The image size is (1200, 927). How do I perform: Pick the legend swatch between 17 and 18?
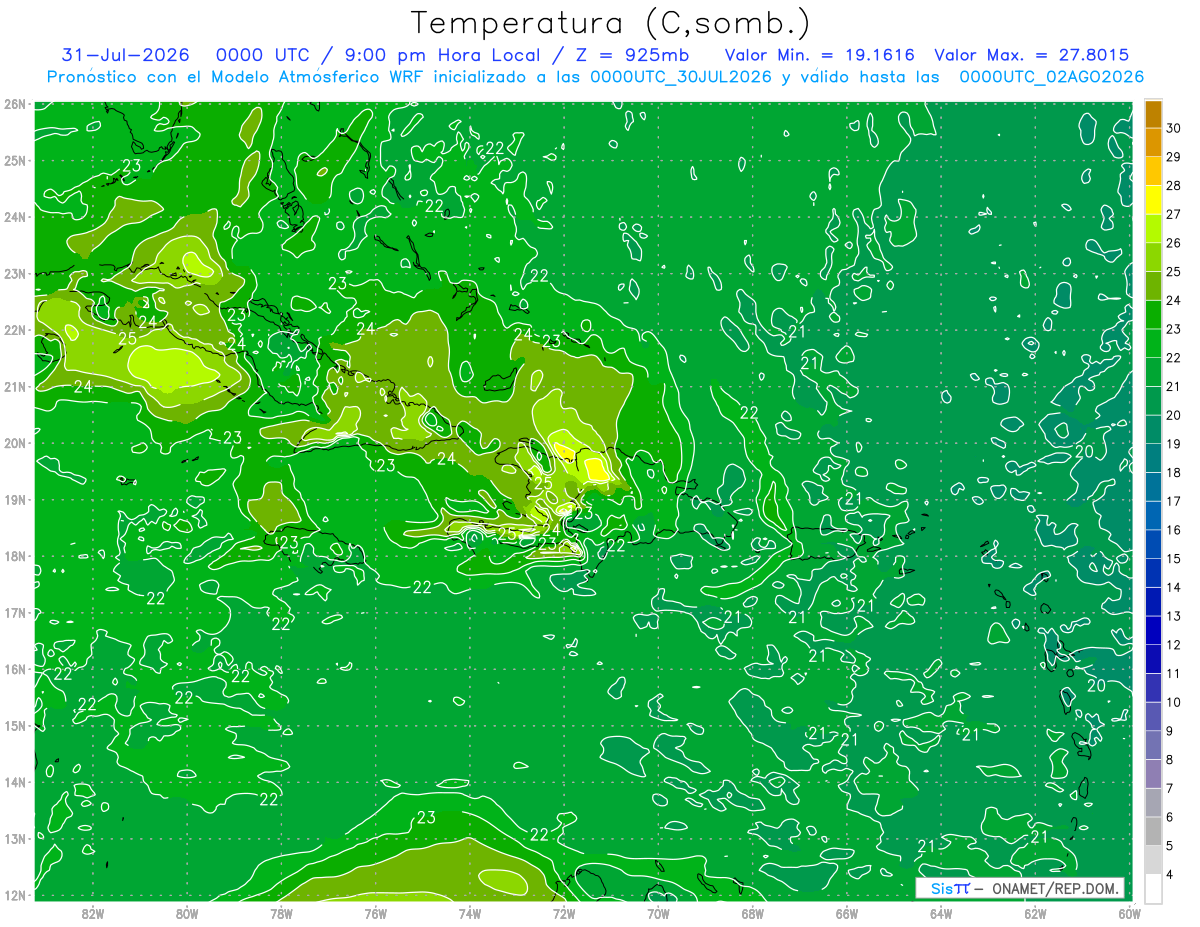(1153, 486)
